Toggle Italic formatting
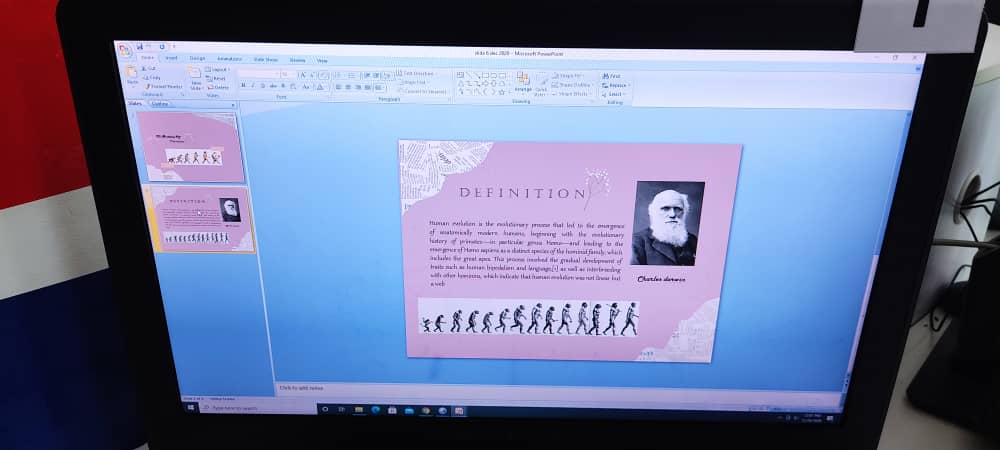Image resolution: width=1000 pixels, height=450 pixels. click(252, 86)
